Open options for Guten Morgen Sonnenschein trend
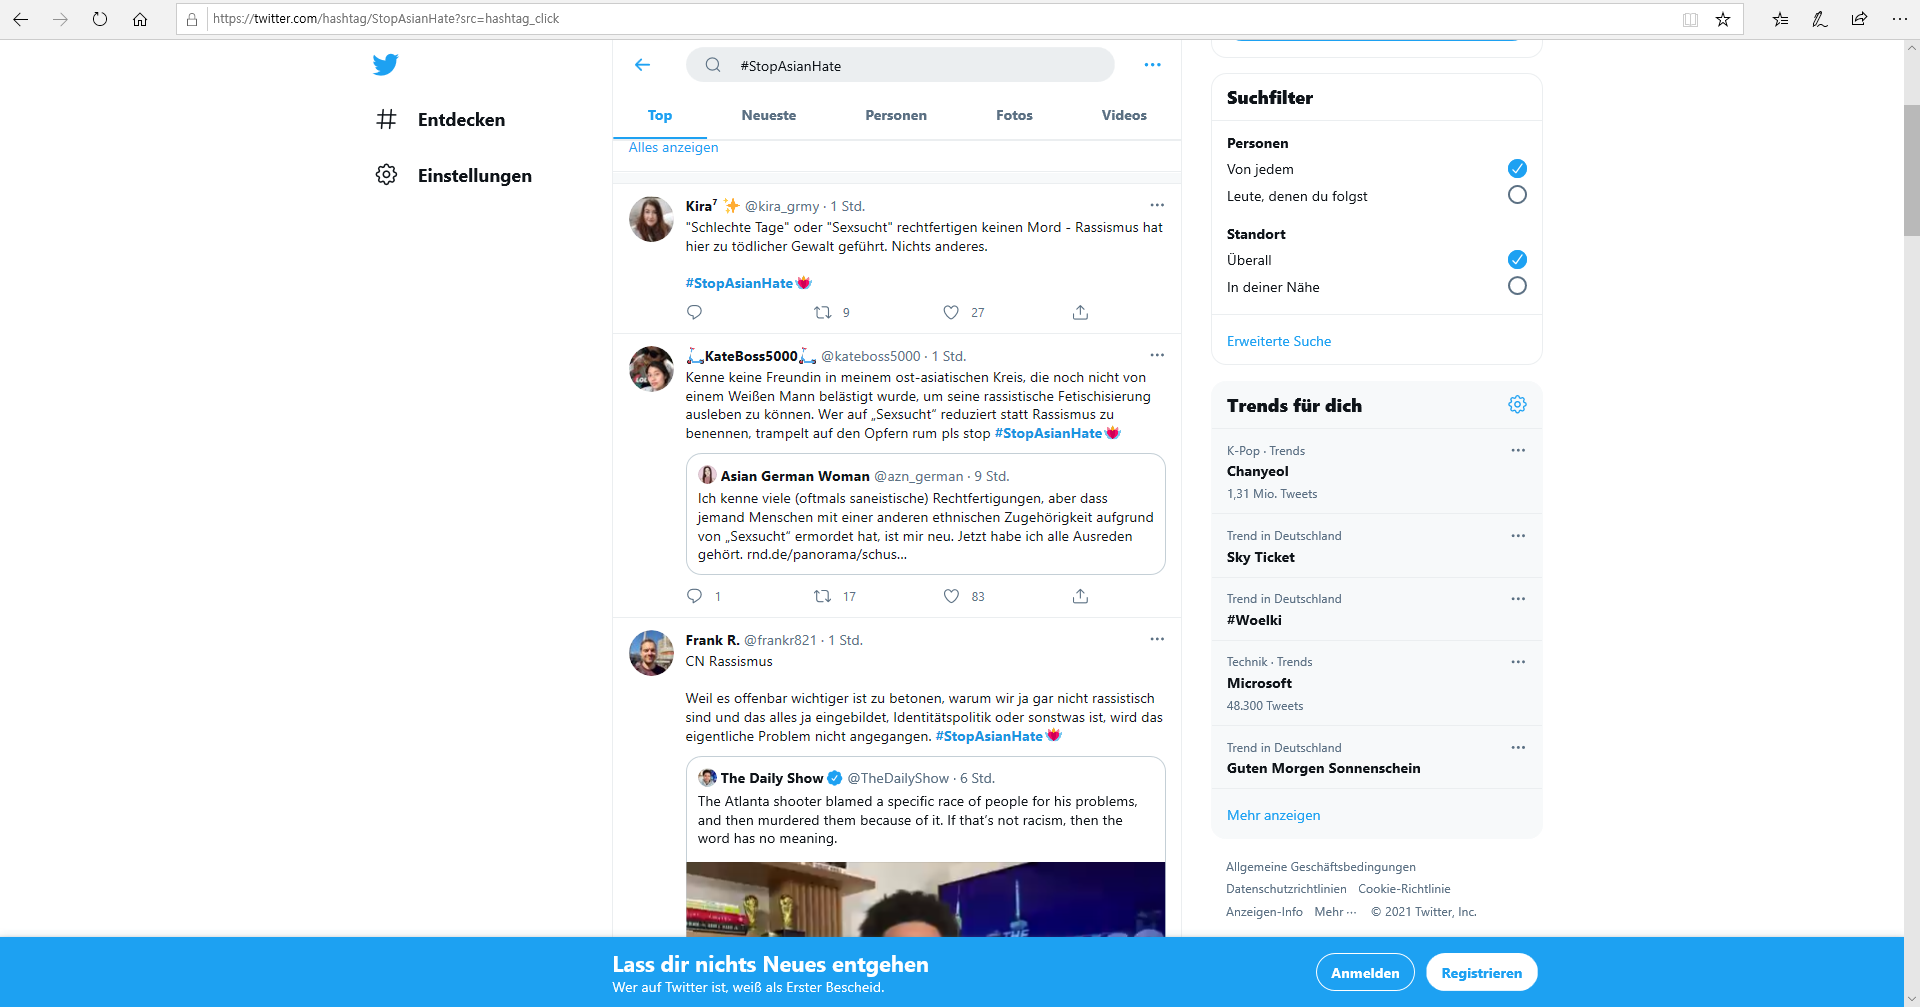 tap(1518, 748)
